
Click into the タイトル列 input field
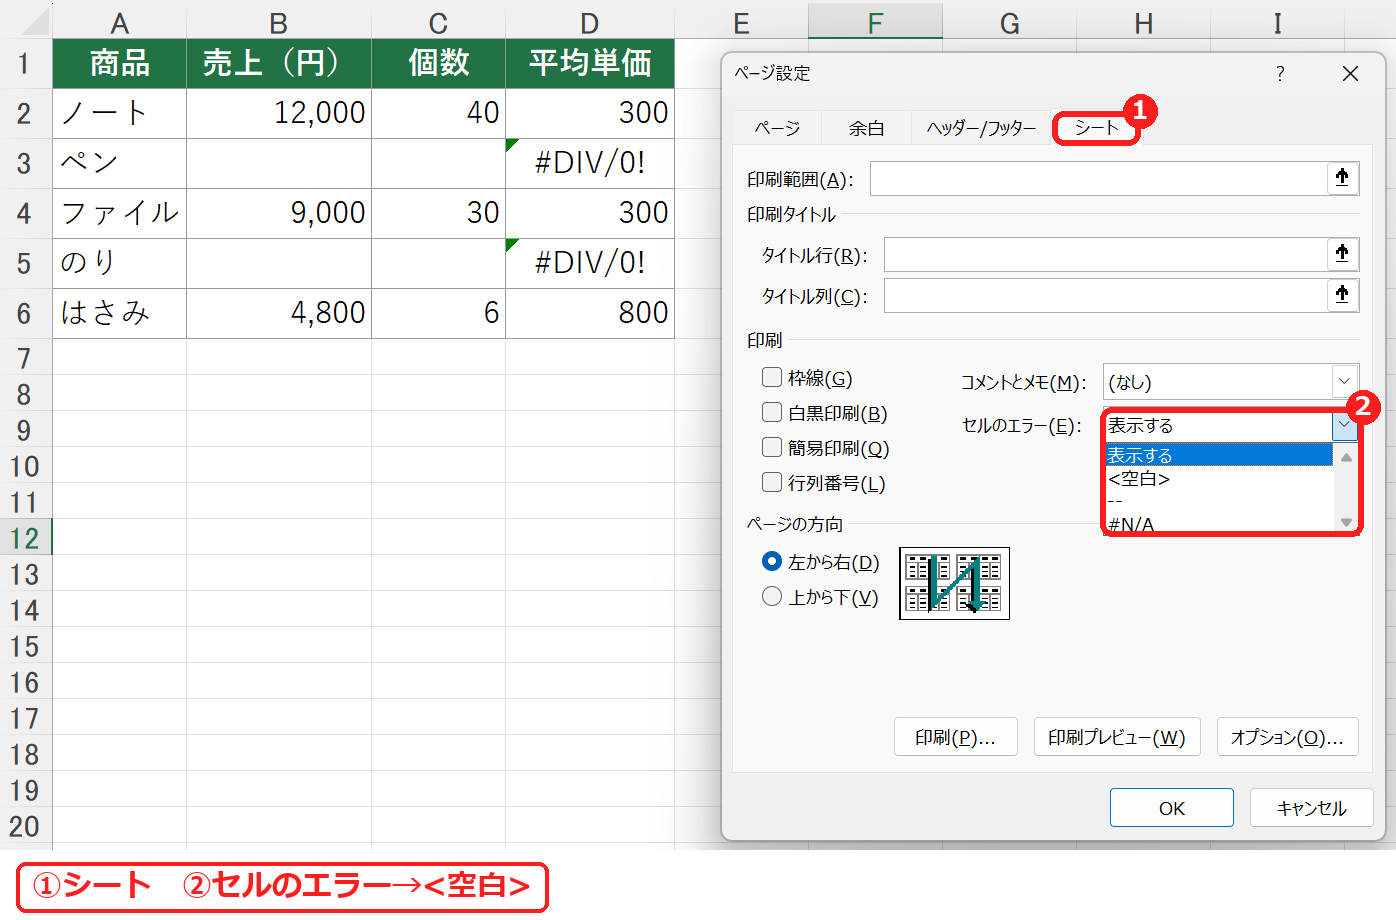[1105, 295]
